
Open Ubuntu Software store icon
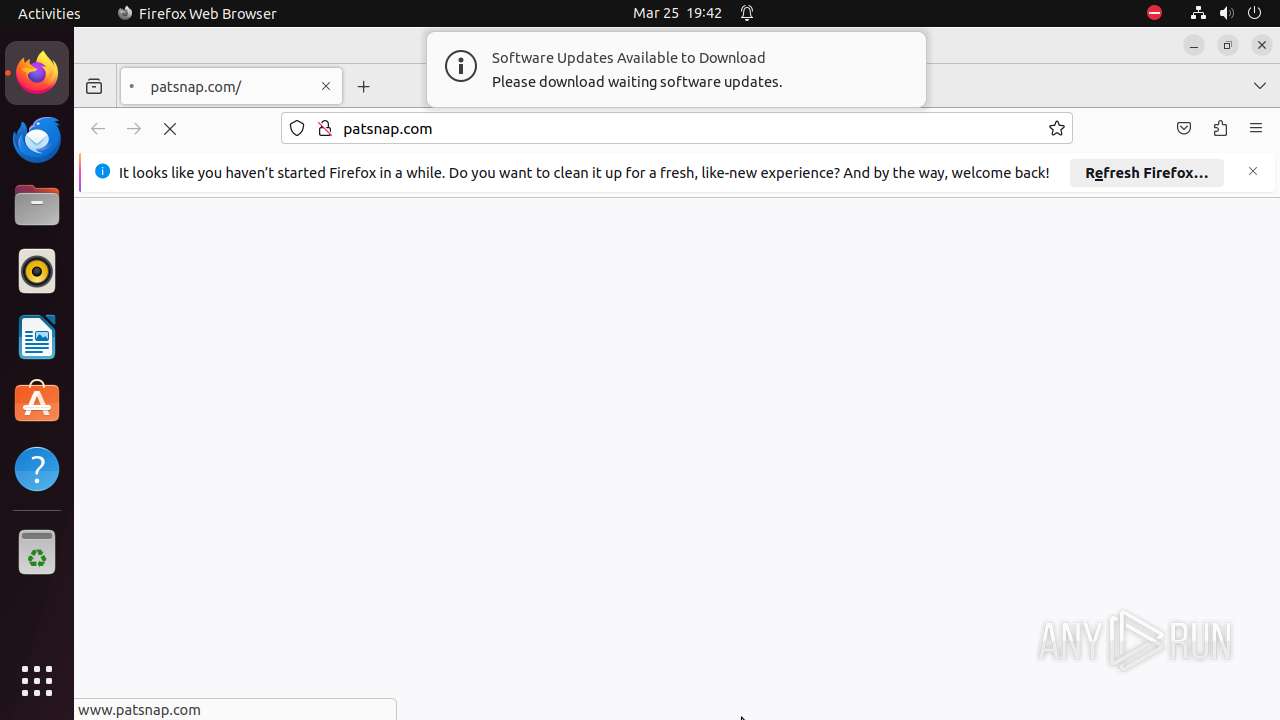pyautogui.click(x=37, y=403)
